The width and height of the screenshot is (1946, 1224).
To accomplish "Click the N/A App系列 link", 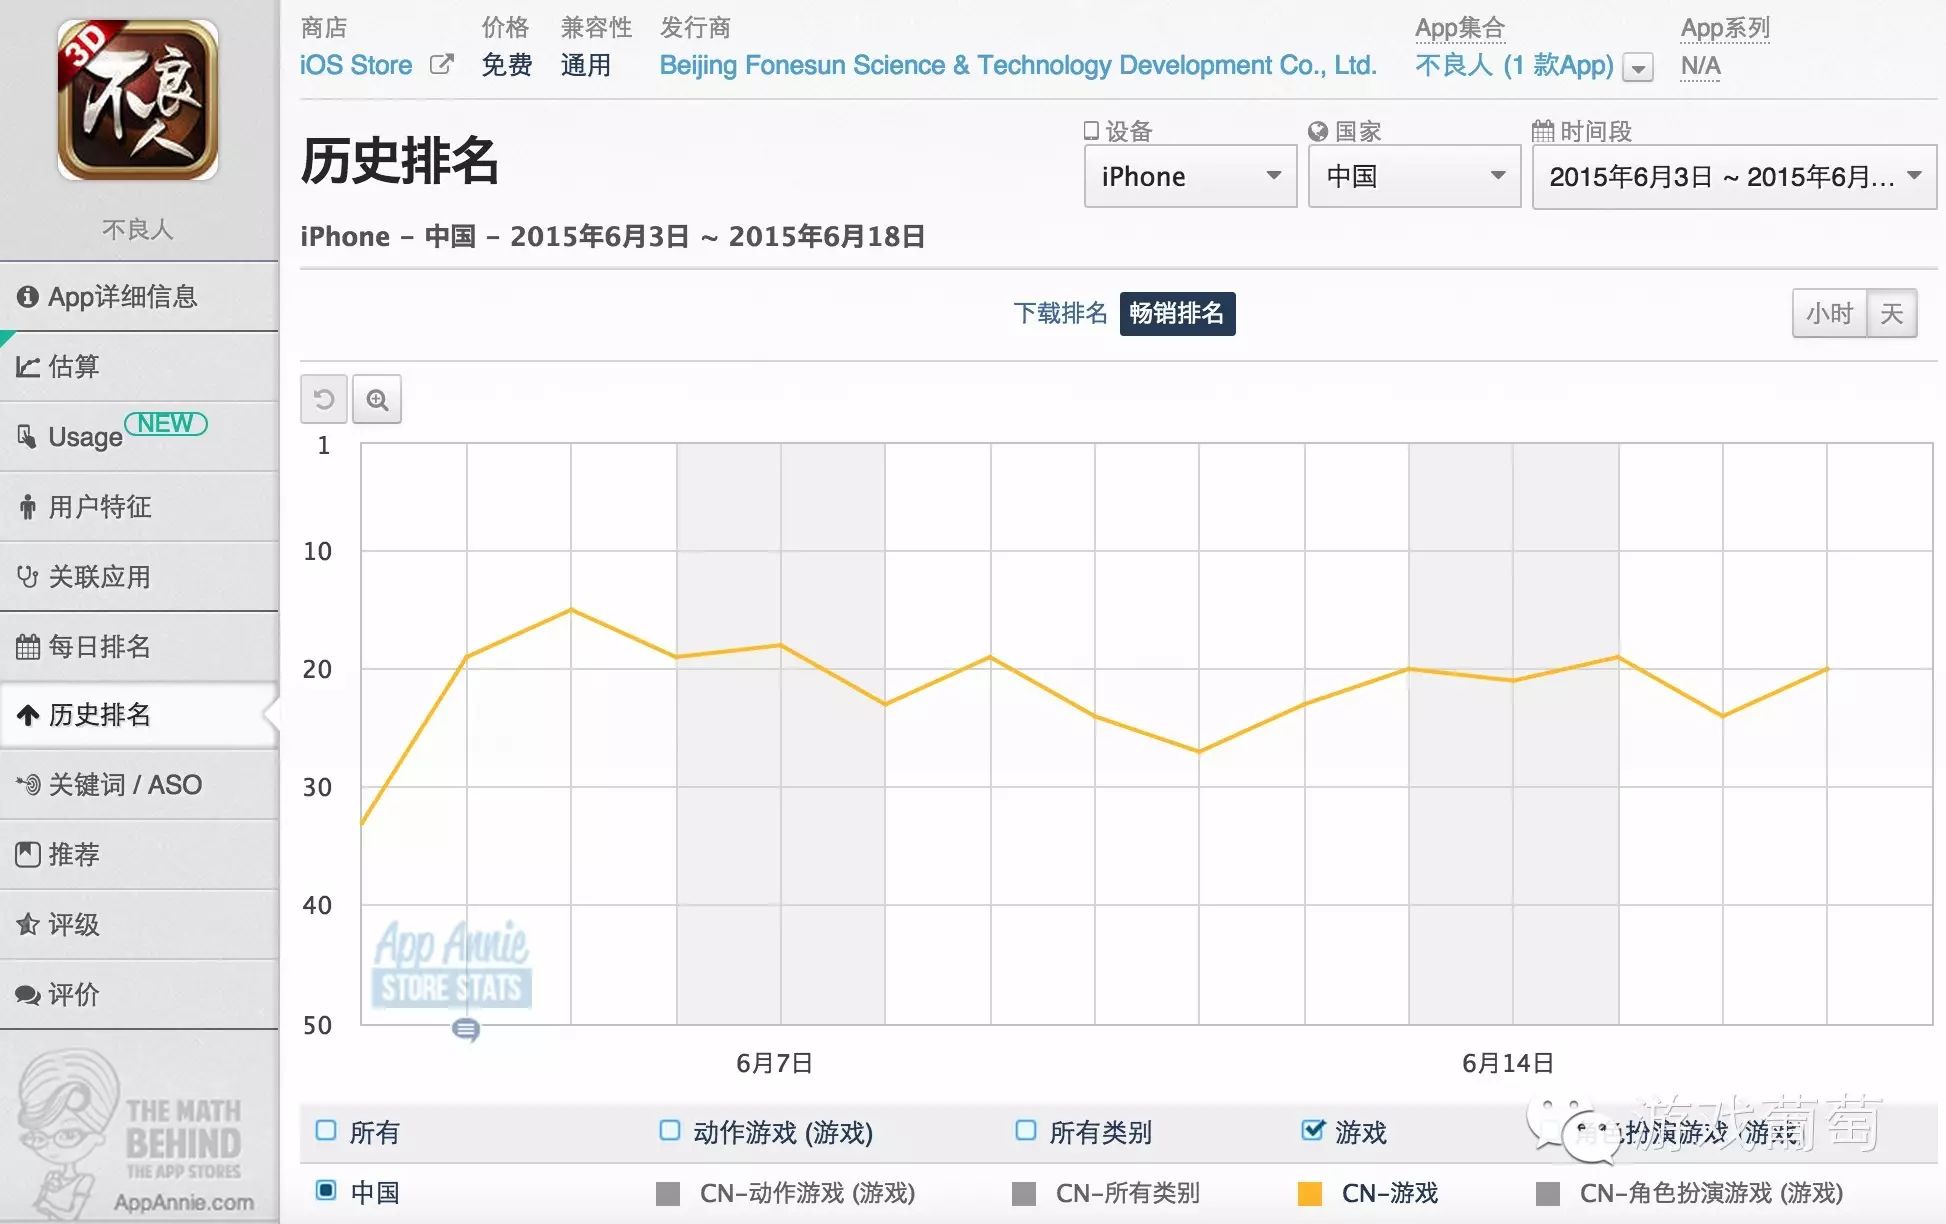I will (x=1700, y=67).
